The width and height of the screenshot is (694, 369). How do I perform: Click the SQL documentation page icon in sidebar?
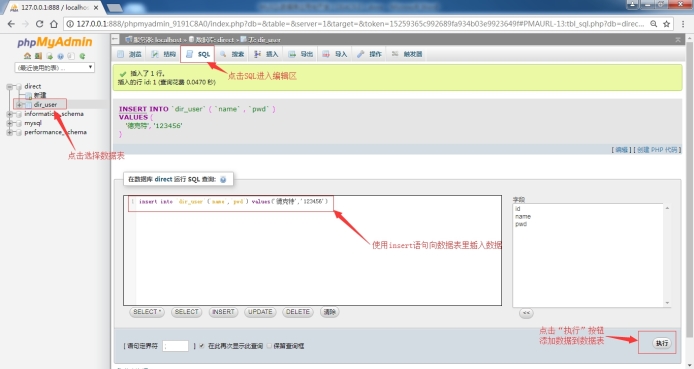pyautogui.click(x=71, y=56)
